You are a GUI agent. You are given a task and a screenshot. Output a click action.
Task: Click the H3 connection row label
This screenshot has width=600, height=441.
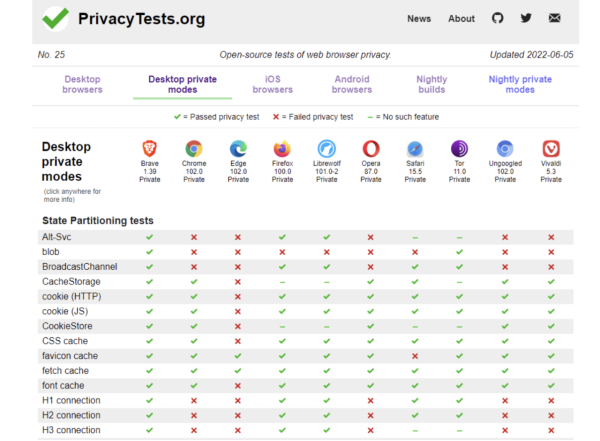[x=71, y=430]
